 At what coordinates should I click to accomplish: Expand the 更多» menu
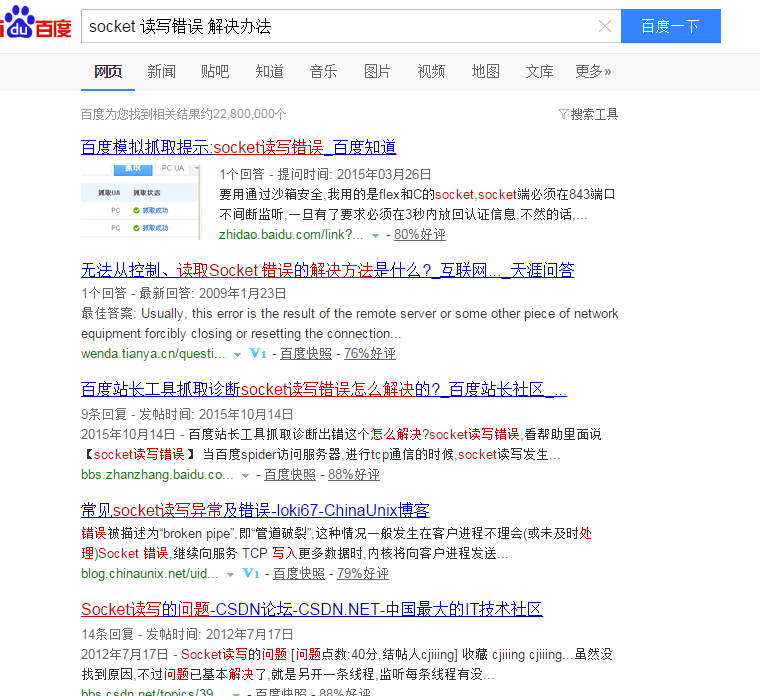click(593, 72)
